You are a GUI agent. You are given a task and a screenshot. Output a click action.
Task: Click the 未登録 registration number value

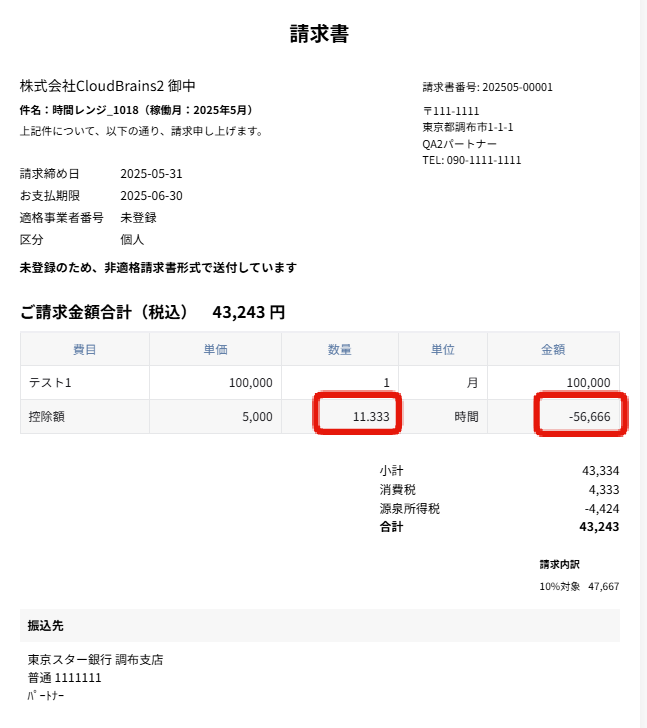[138, 217]
